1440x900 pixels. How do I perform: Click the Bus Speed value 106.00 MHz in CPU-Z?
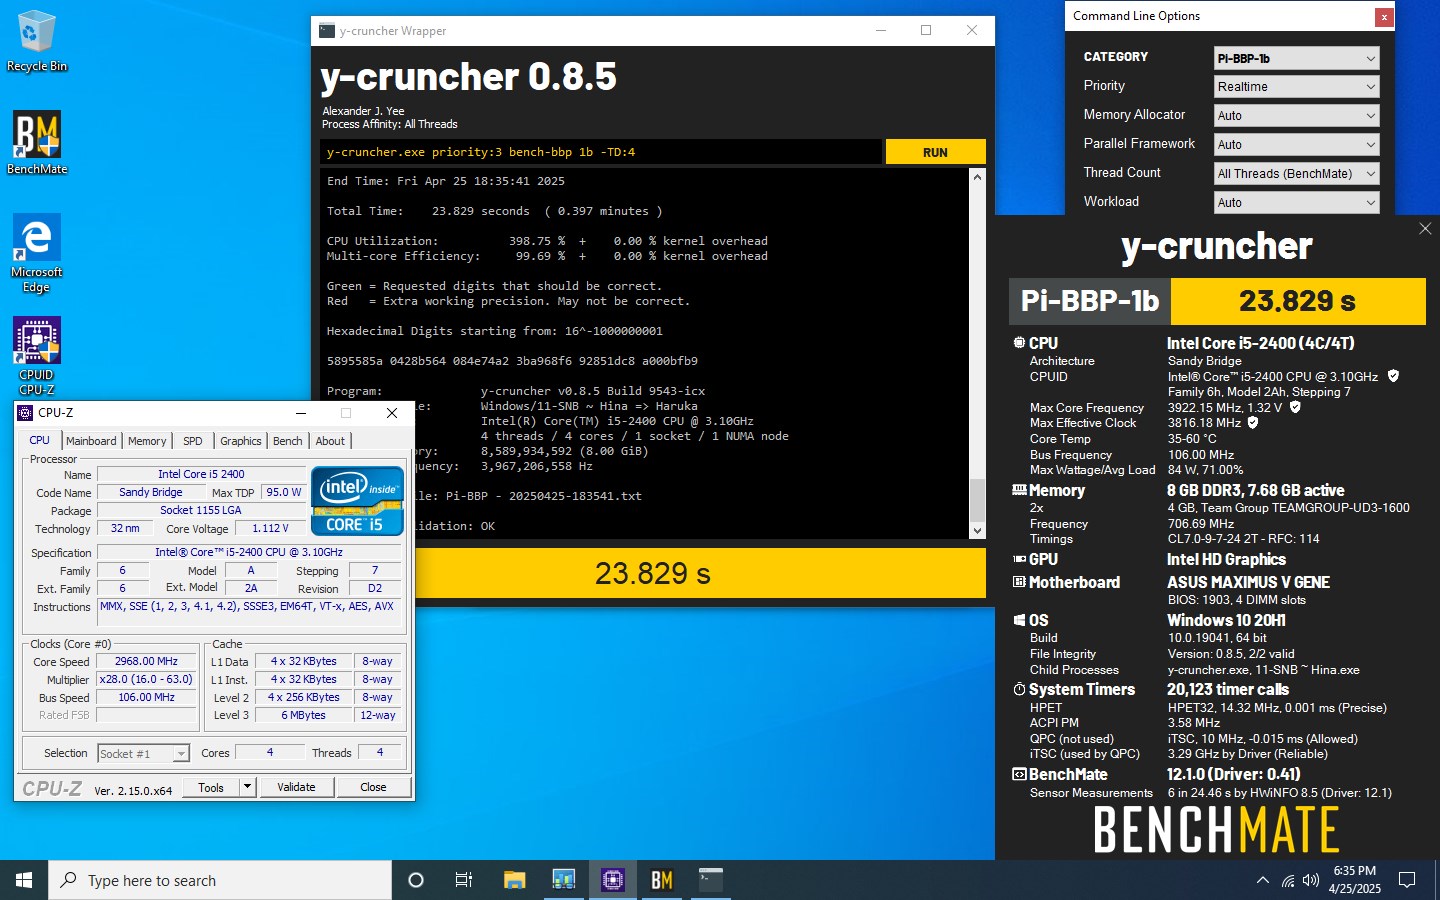(146, 697)
